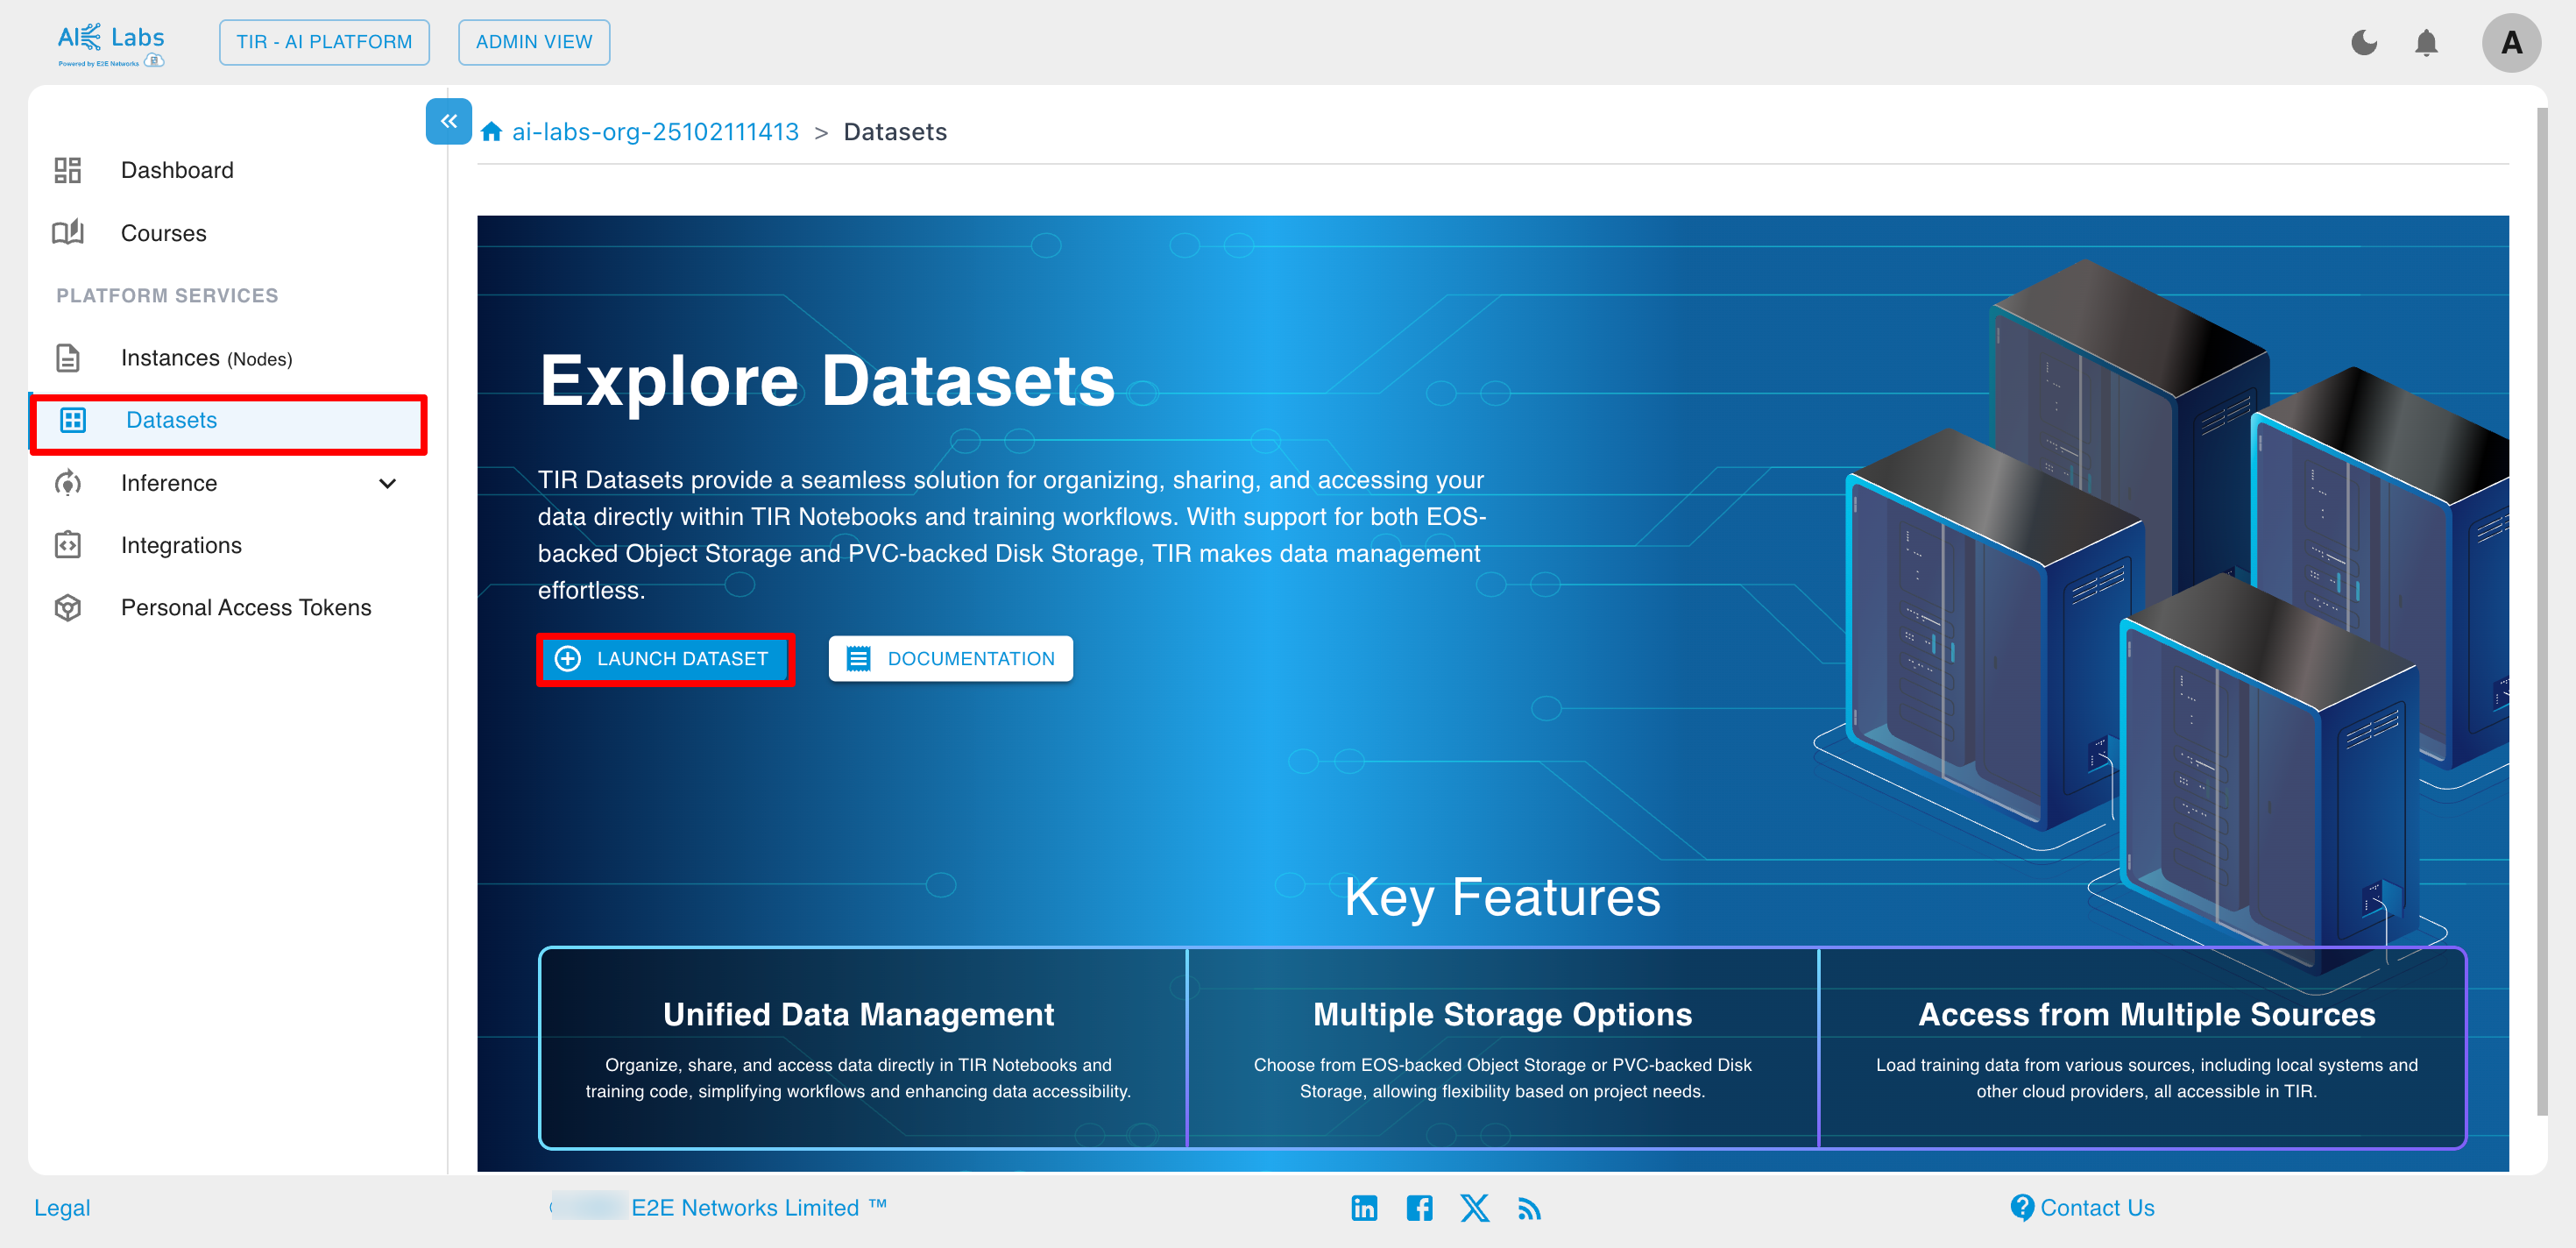Open ai-labs-org-25102111413 breadcrumb link
Image resolution: width=2576 pixels, height=1248 pixels.
(656, 132)
